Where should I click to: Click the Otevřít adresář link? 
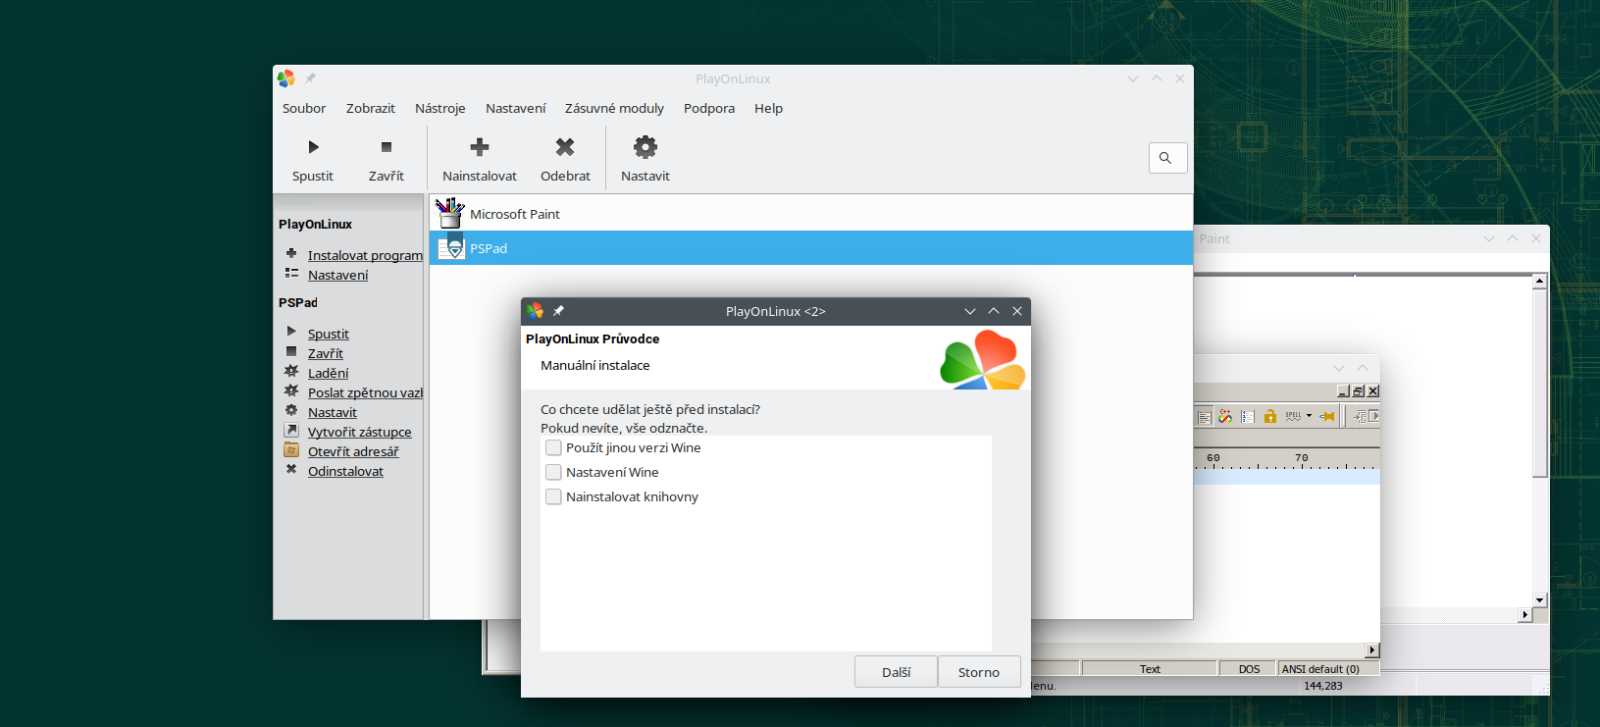(x=353, y=451)
